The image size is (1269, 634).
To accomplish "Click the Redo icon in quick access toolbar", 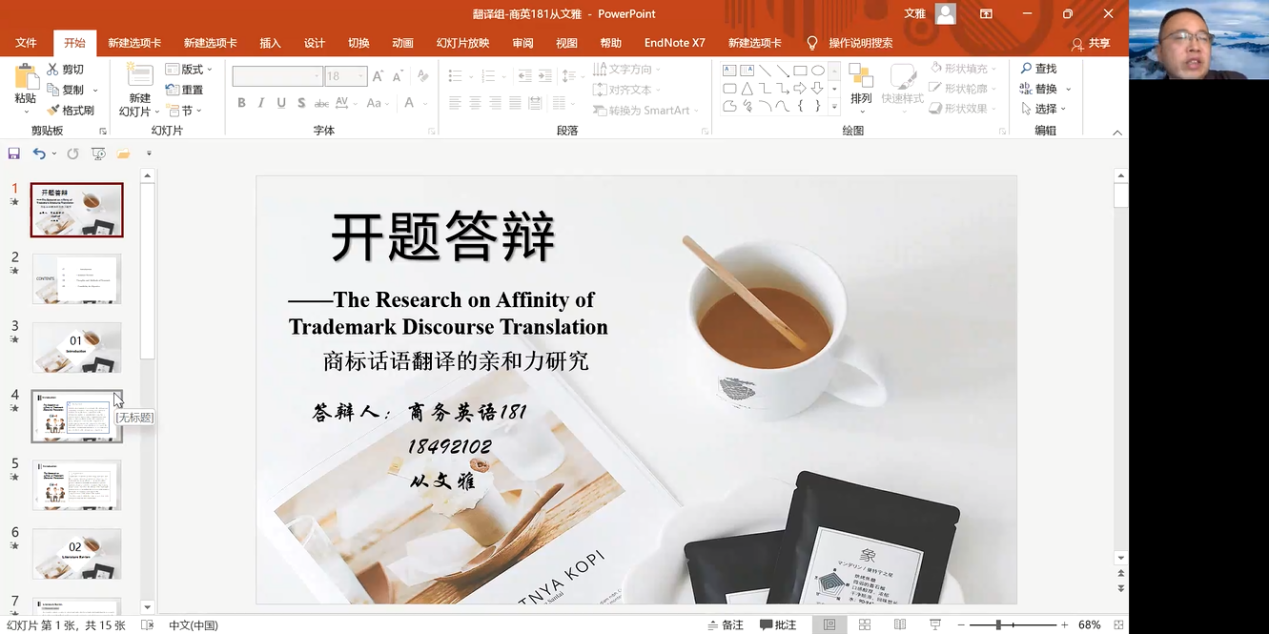I will coord(72,153).
